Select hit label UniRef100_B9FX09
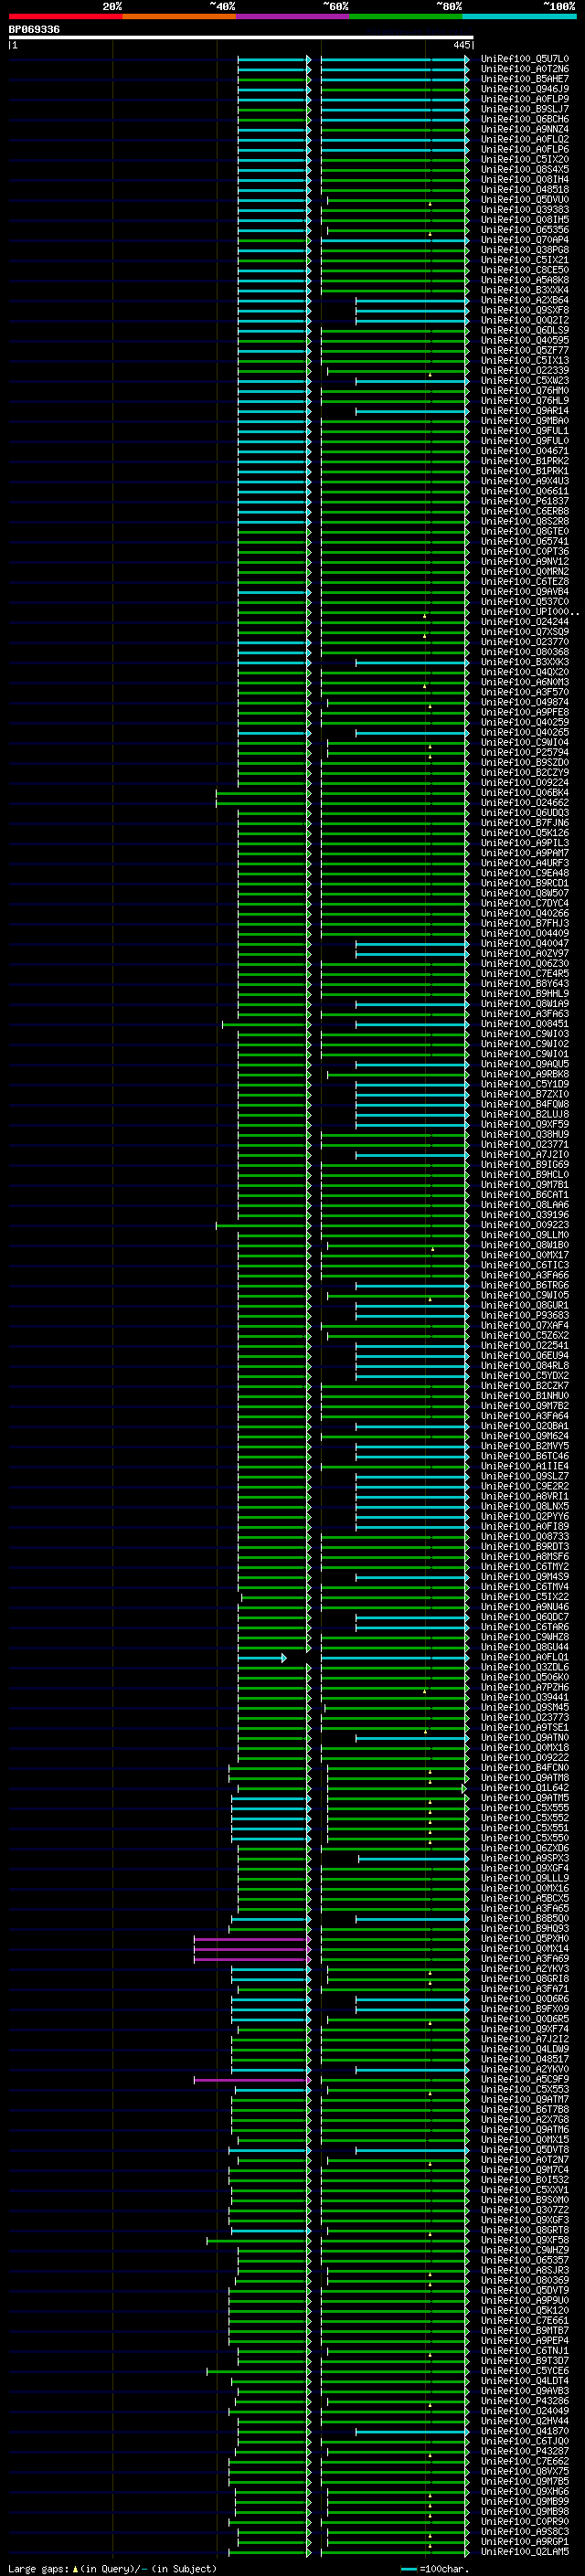Screen dimensions: 585x2576 coord(524,2008)
